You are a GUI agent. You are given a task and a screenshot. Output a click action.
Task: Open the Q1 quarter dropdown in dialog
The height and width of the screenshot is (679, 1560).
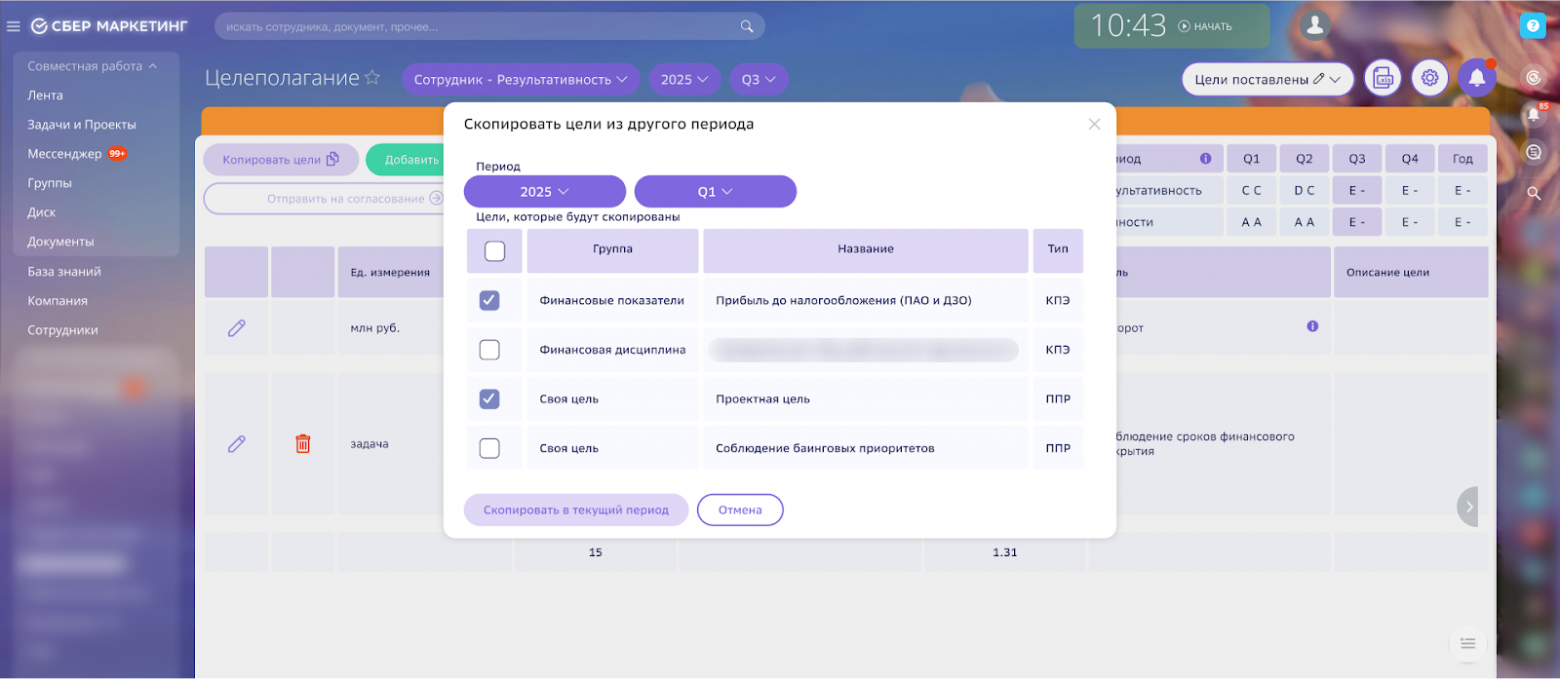pyautogui.click(x=715, y=191)
